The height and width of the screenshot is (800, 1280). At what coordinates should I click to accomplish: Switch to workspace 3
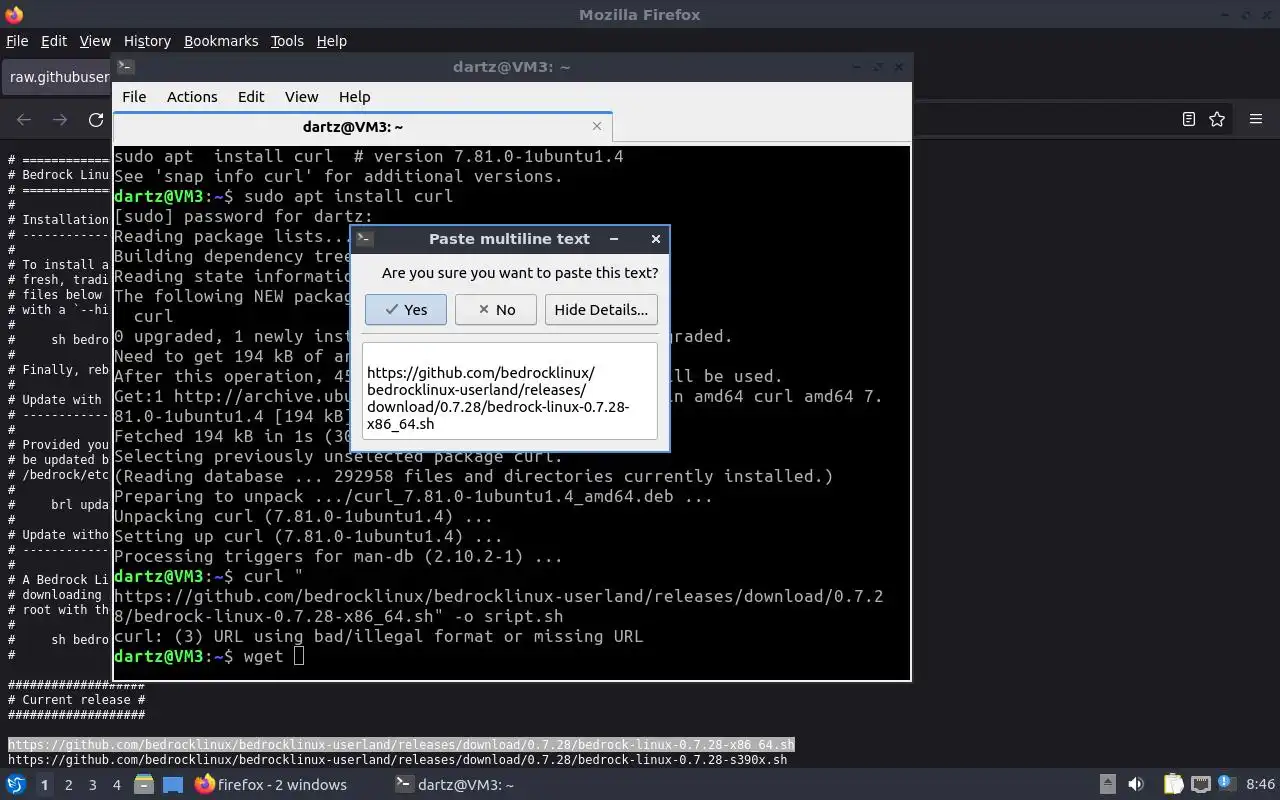(x=92, y=785)
